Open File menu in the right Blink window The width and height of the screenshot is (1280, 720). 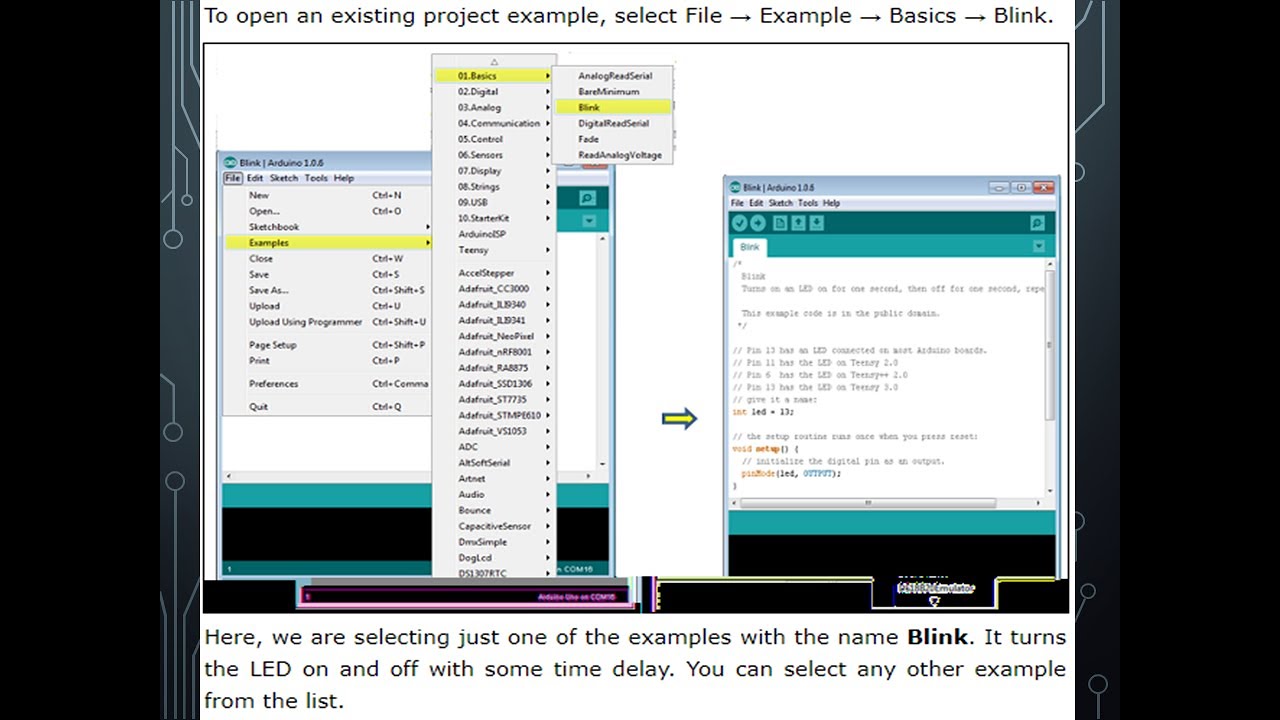[737, 203]
